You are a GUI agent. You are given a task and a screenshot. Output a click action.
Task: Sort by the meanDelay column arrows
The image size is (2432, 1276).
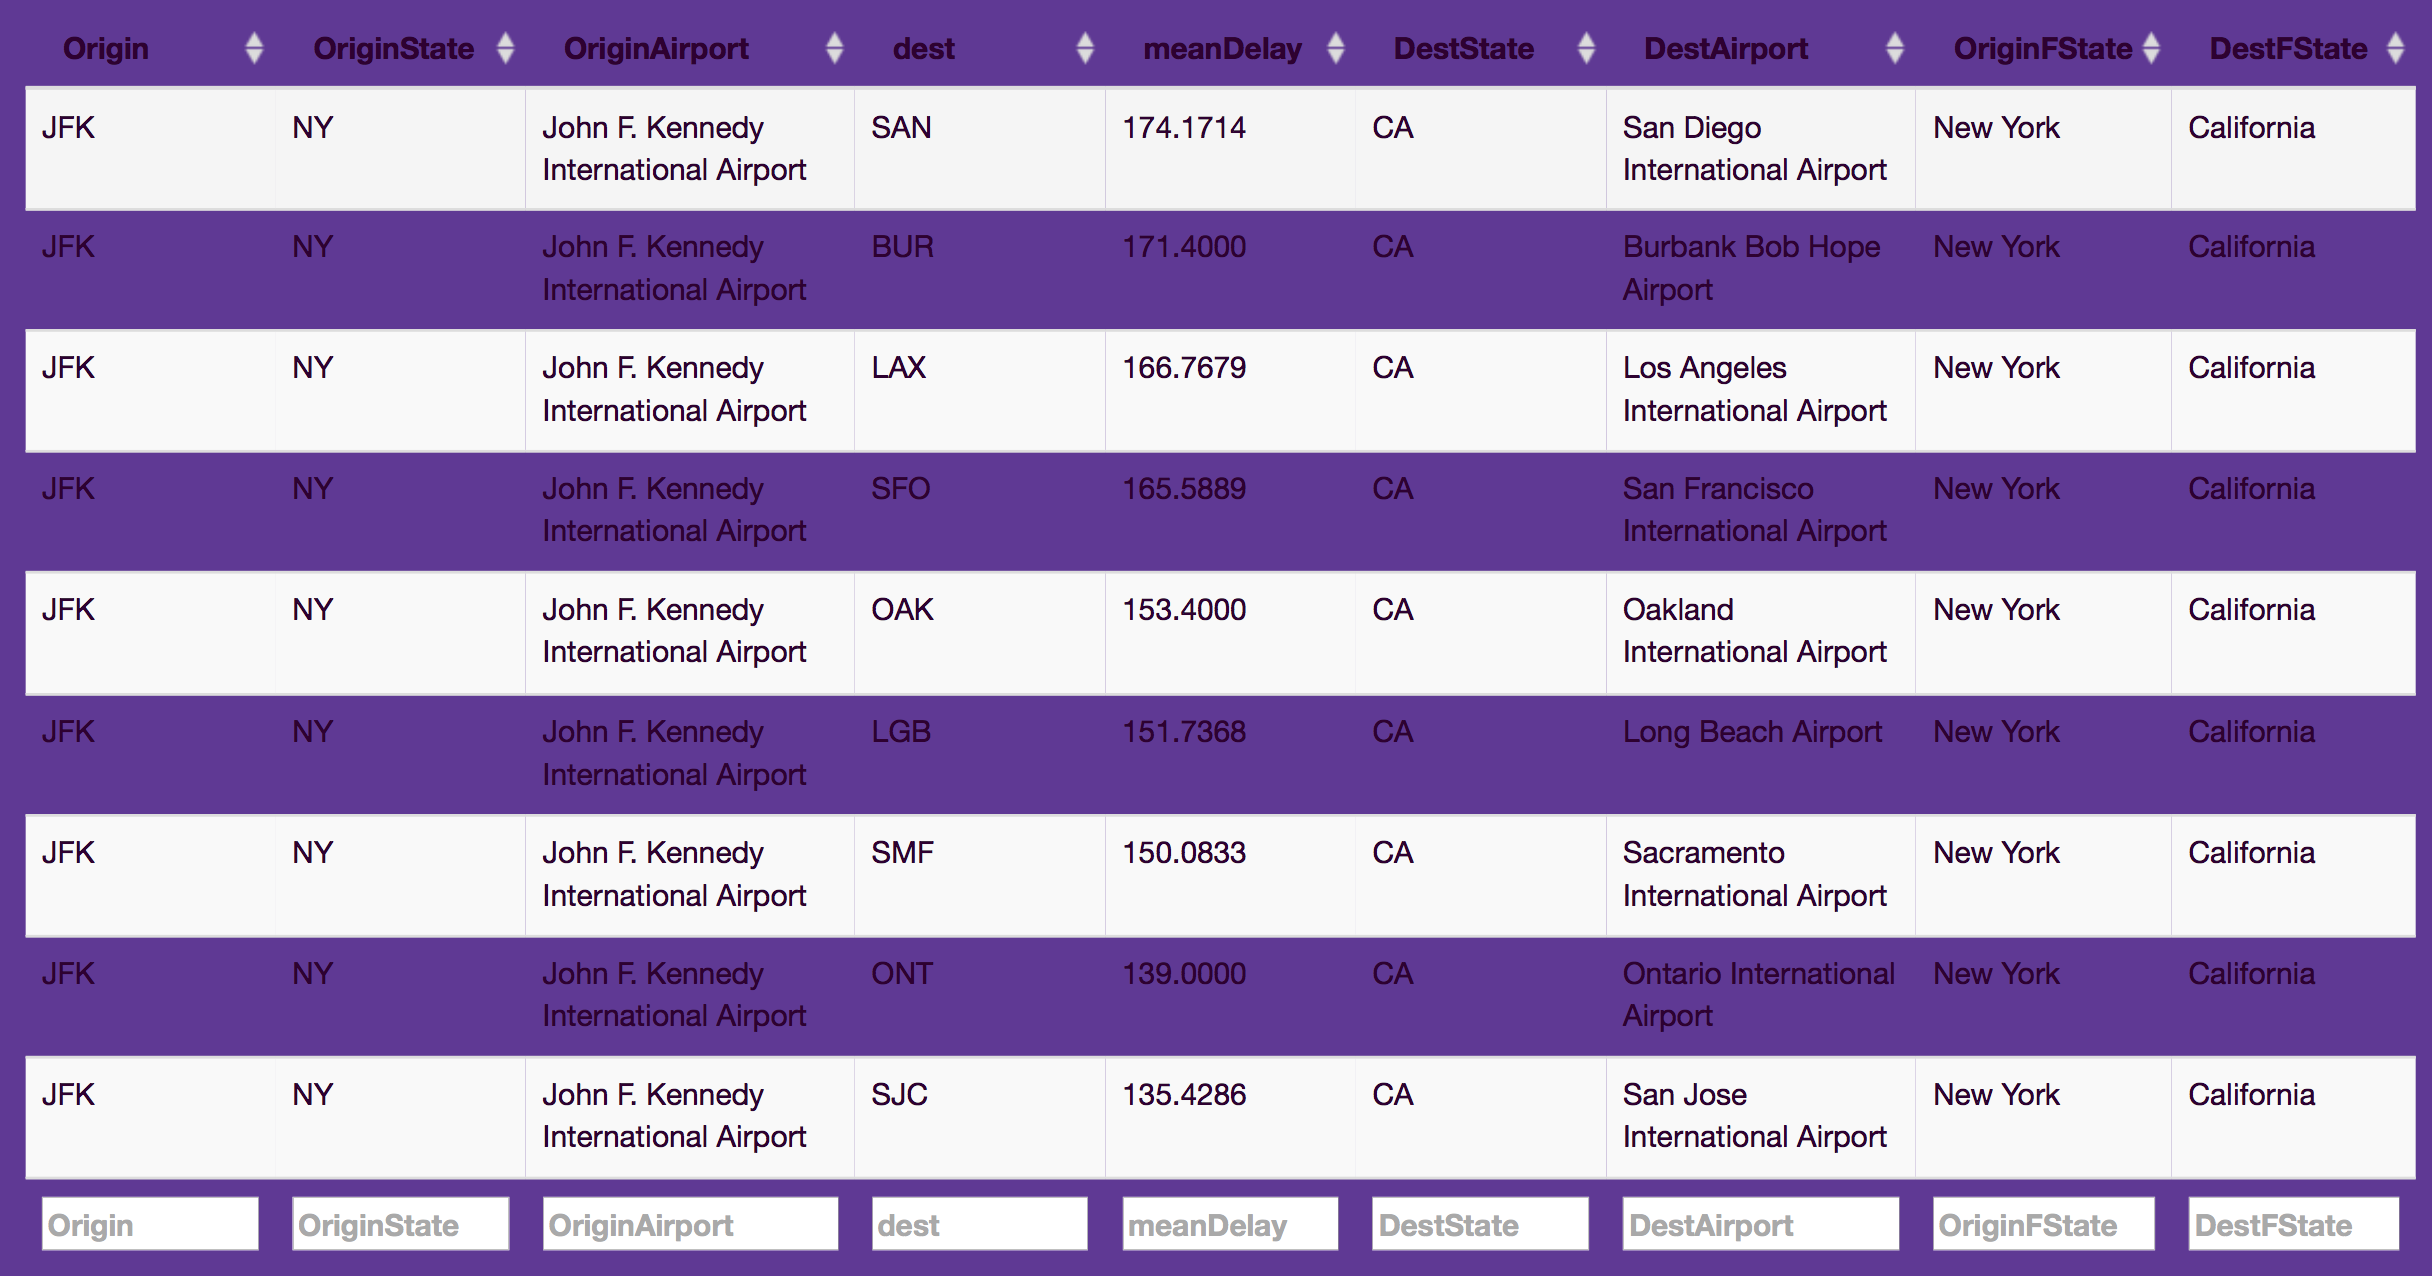1335,48
